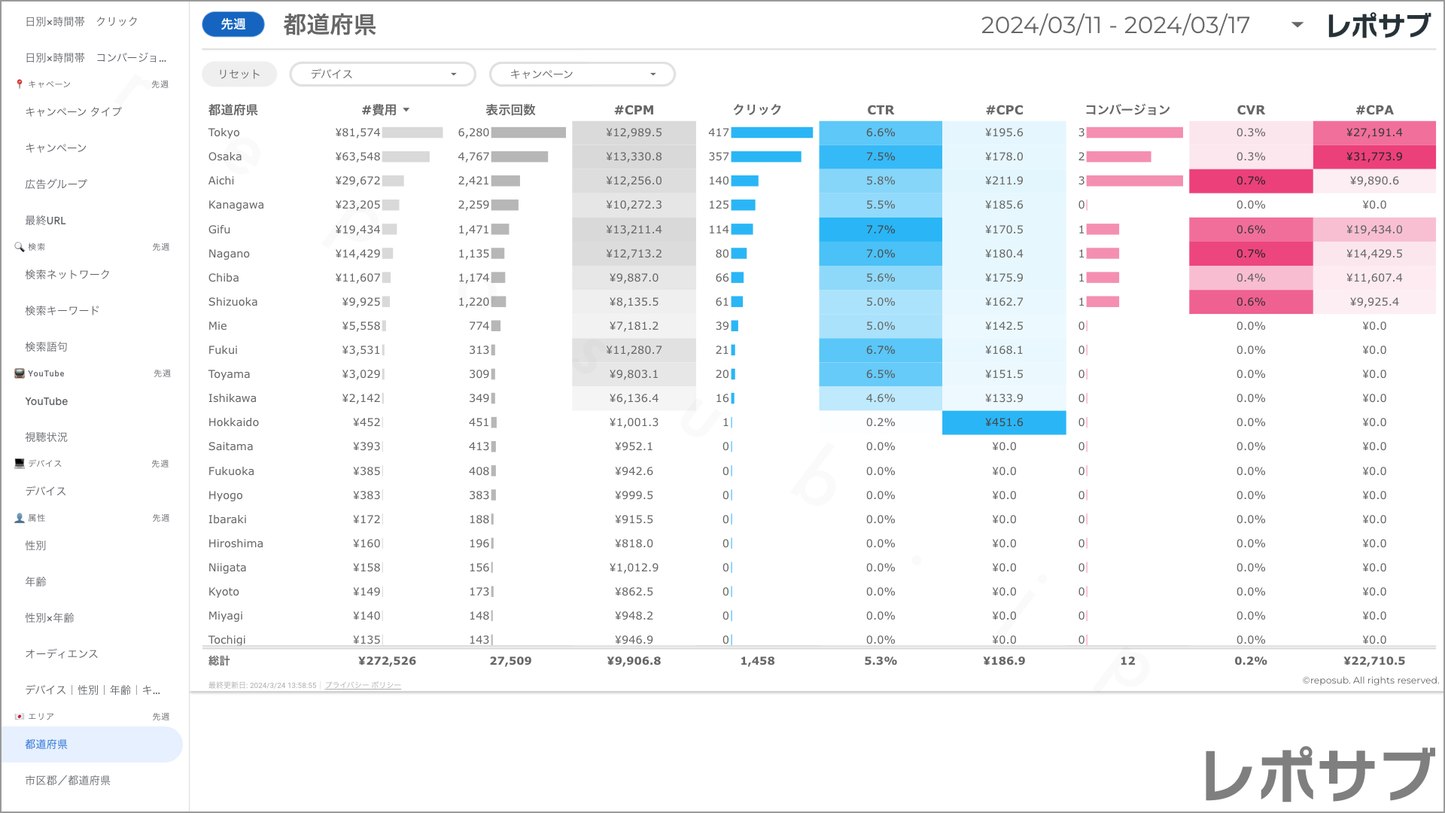
Task: Select the 性別×年齢 sidebar item
Action: [49, 618]
